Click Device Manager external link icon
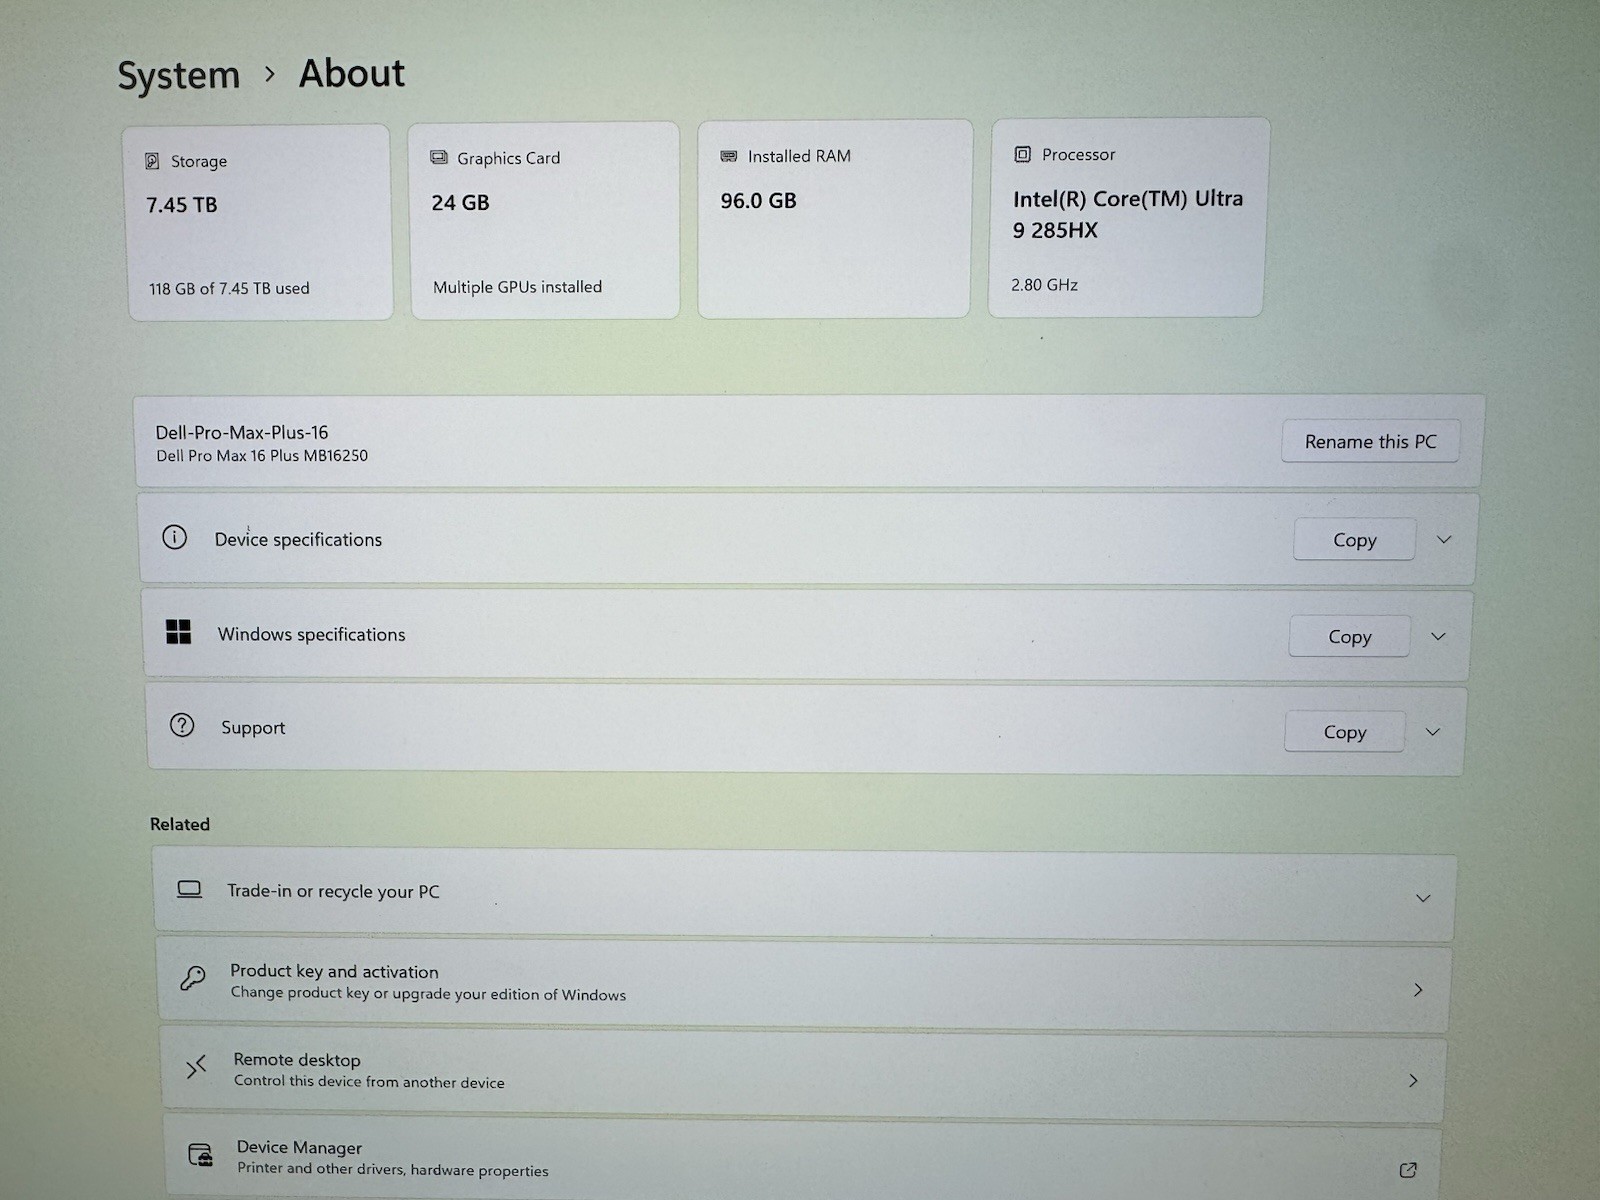Image resolution: width=1600 pixels, height=1200 pixels. (1408, 1169)
